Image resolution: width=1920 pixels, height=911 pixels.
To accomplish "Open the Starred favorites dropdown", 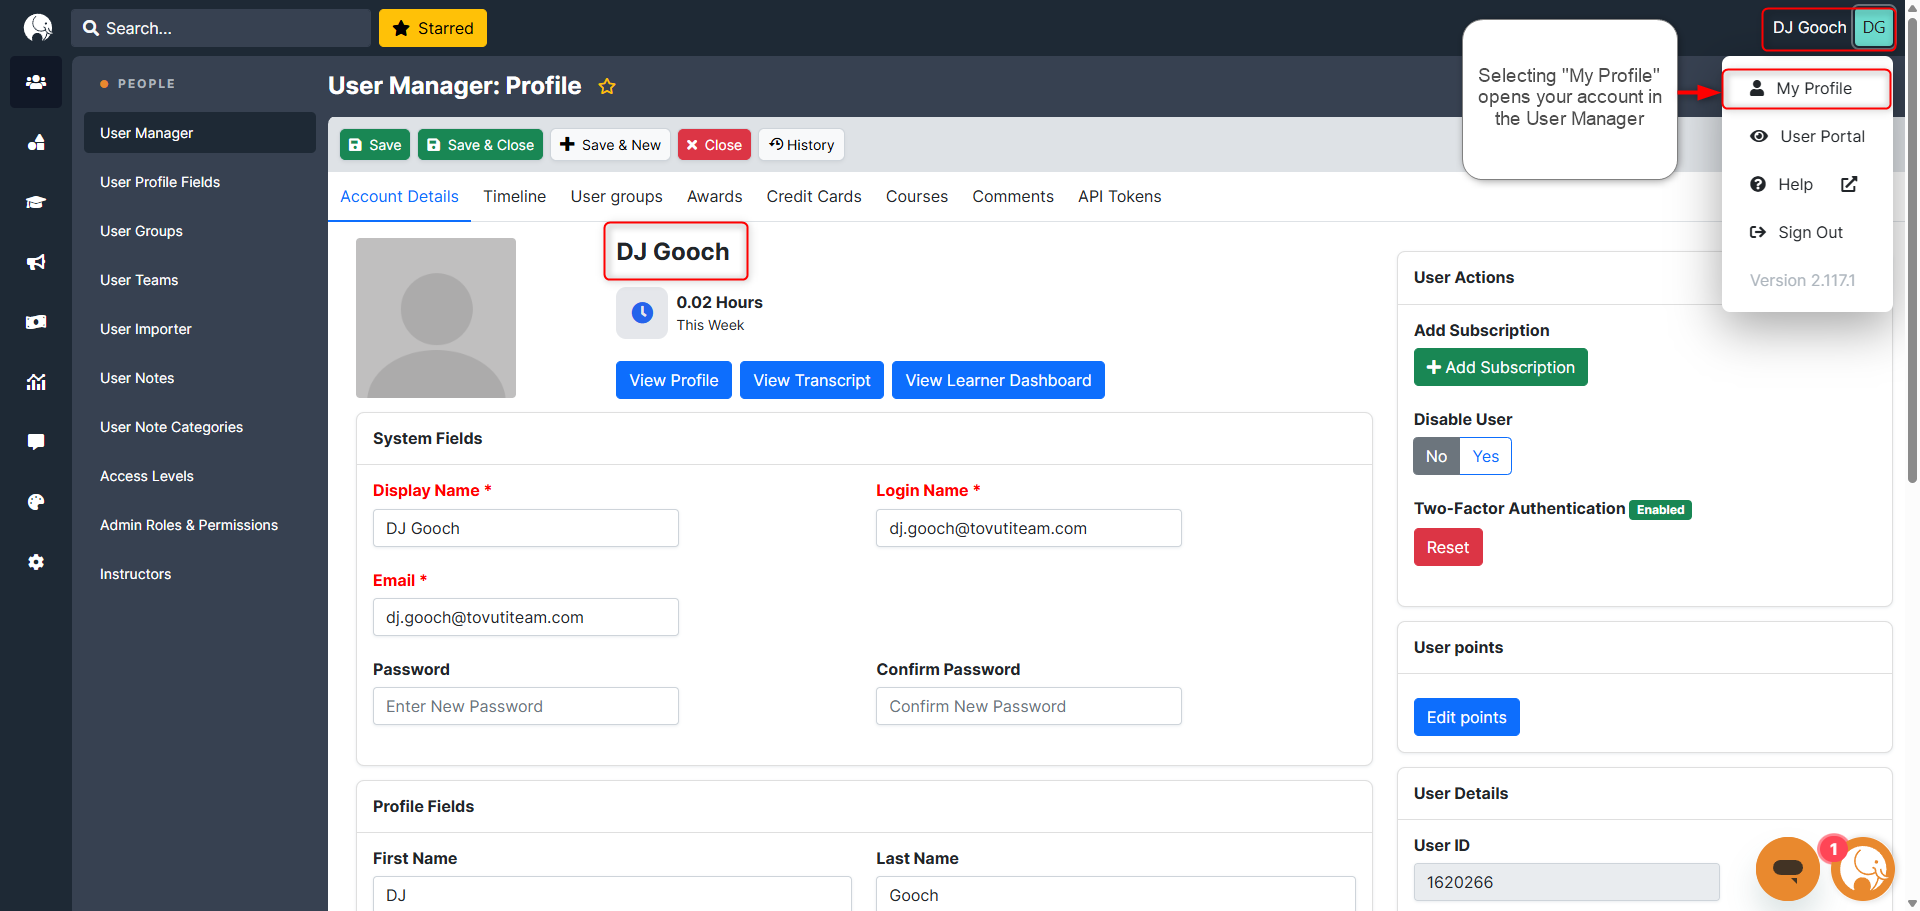I will point(433,28).
